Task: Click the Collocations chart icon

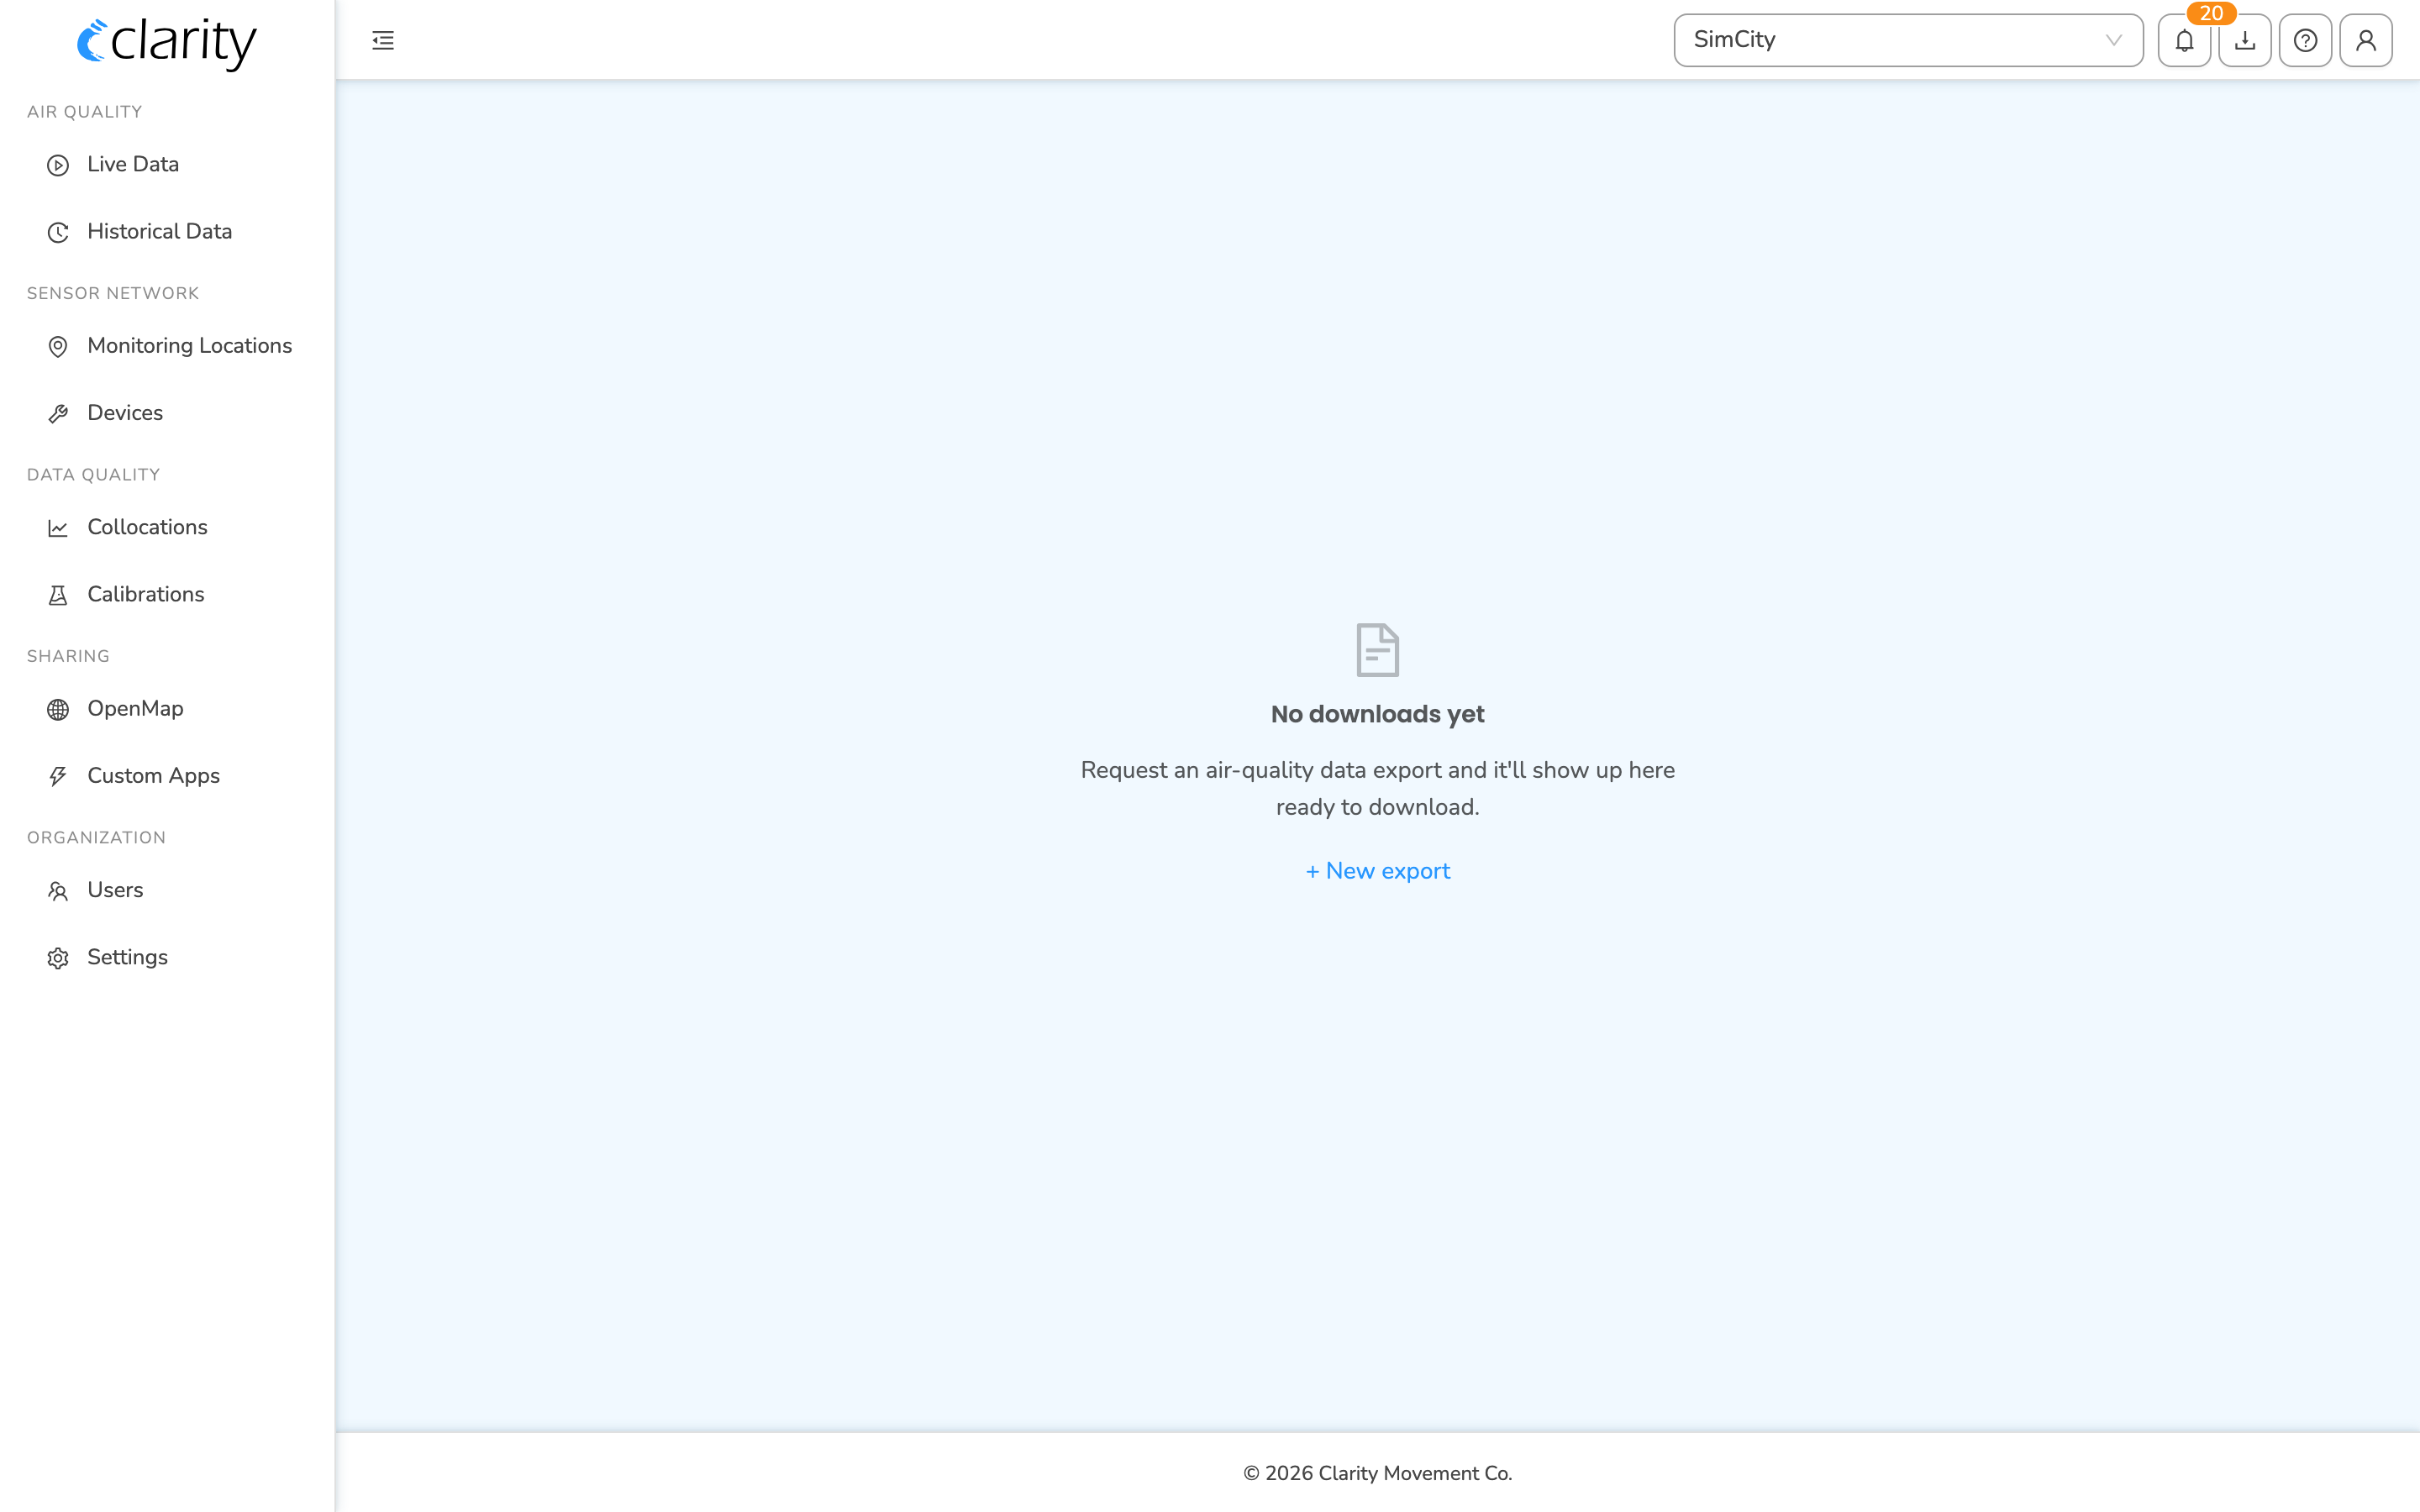Action: [58, 528]
